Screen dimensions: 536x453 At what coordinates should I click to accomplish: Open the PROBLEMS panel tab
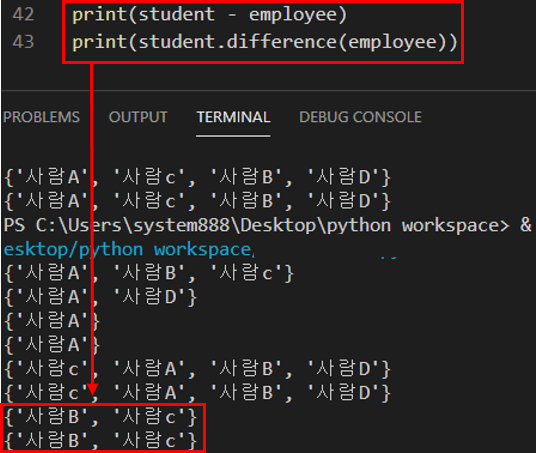(x=41, y=117)
